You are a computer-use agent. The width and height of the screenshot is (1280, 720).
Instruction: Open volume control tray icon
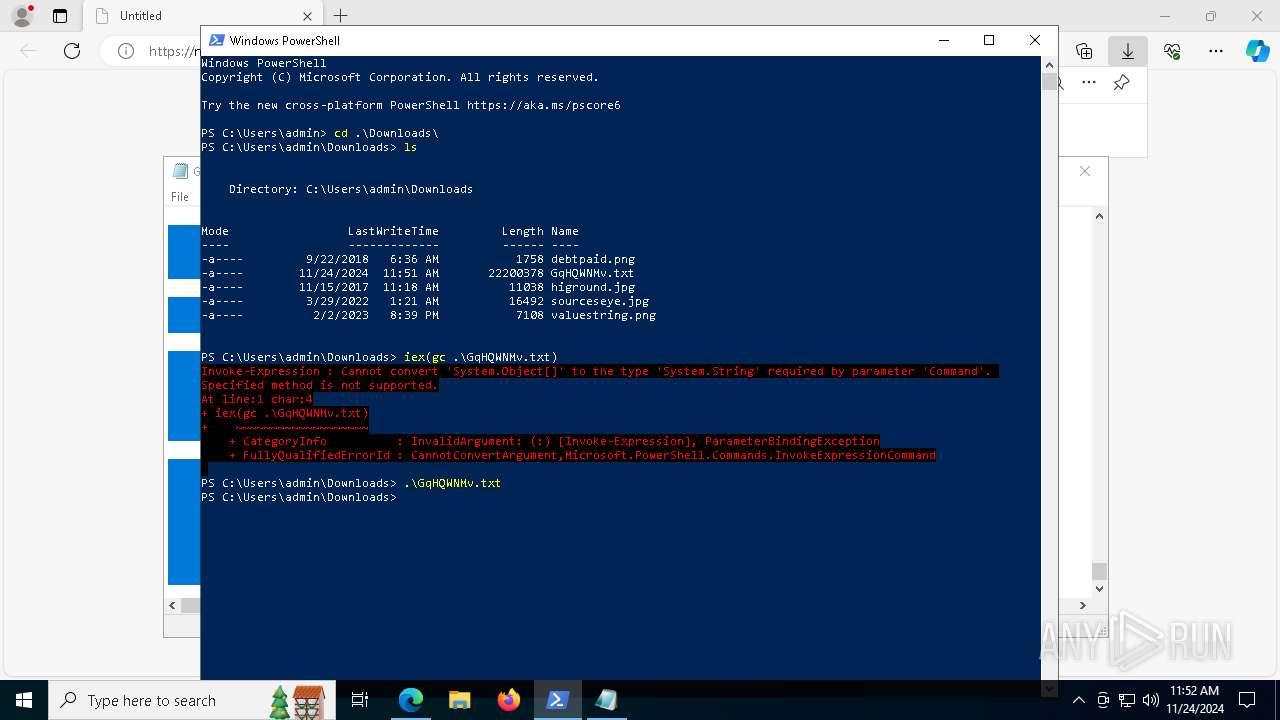1151,700
